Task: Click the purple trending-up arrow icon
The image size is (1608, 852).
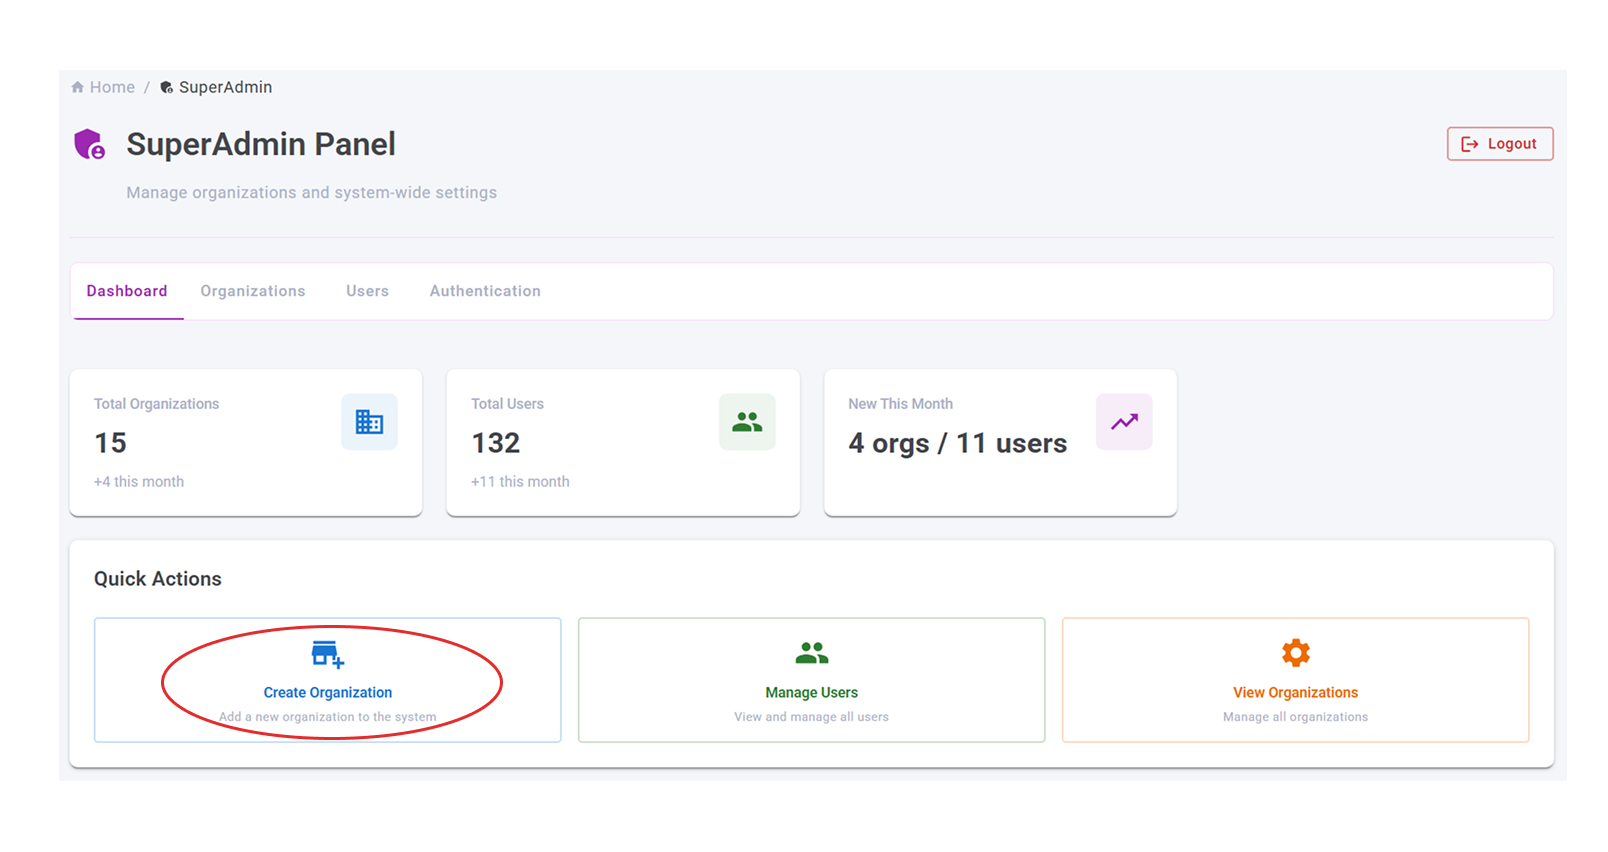Action: (1124, 422)
